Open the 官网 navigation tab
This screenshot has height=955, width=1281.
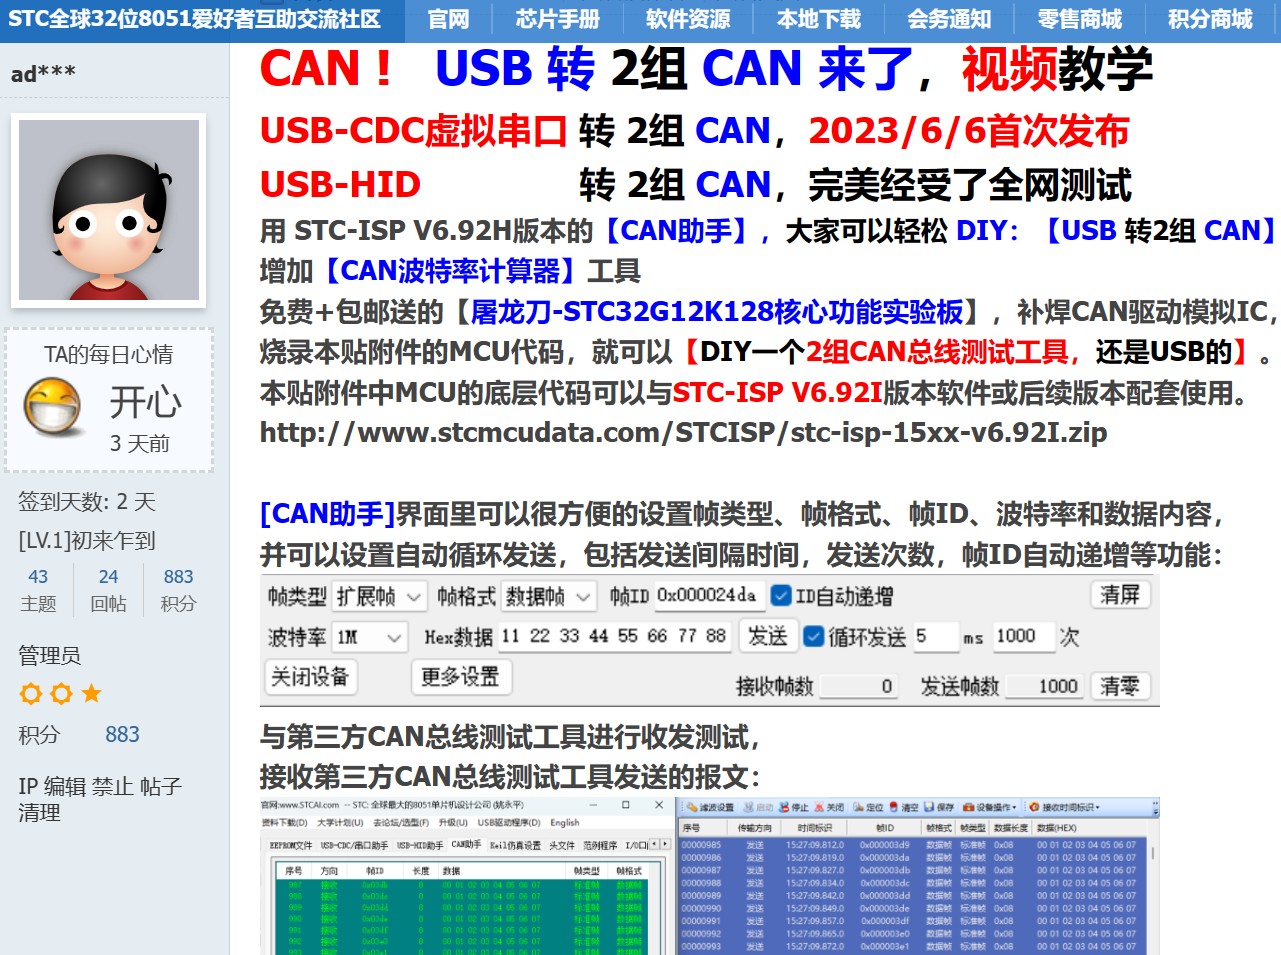click(x=448, y=19)
